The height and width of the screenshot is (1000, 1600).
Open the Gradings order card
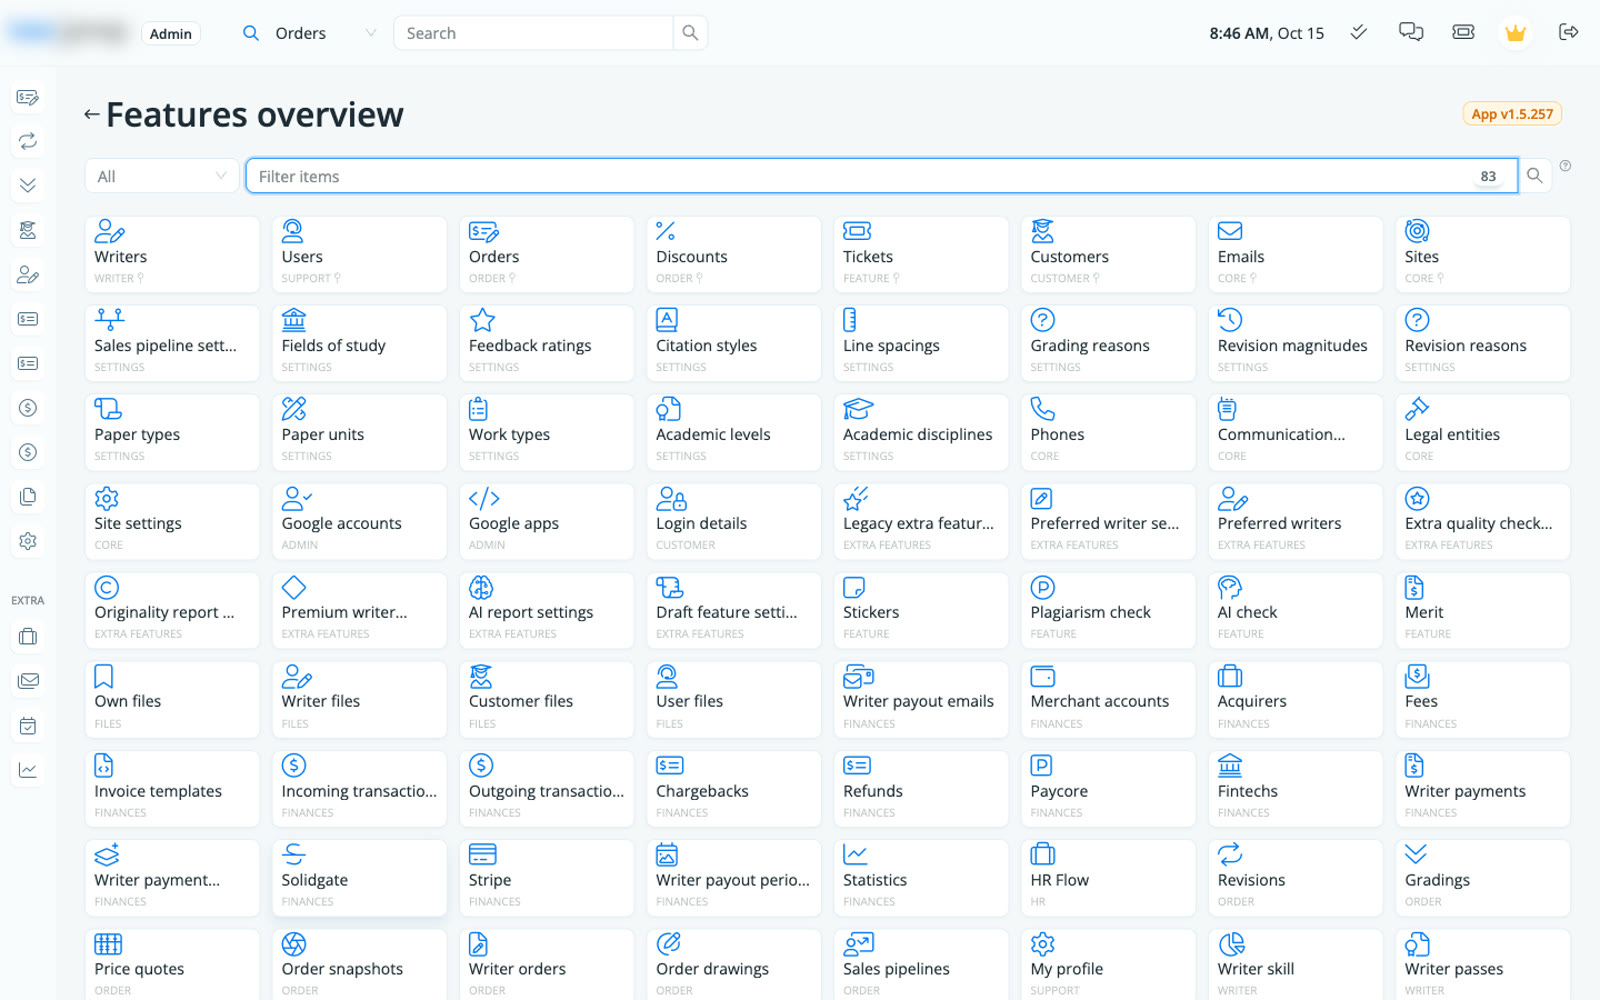pyautogui.click(x=1483, y=879)
